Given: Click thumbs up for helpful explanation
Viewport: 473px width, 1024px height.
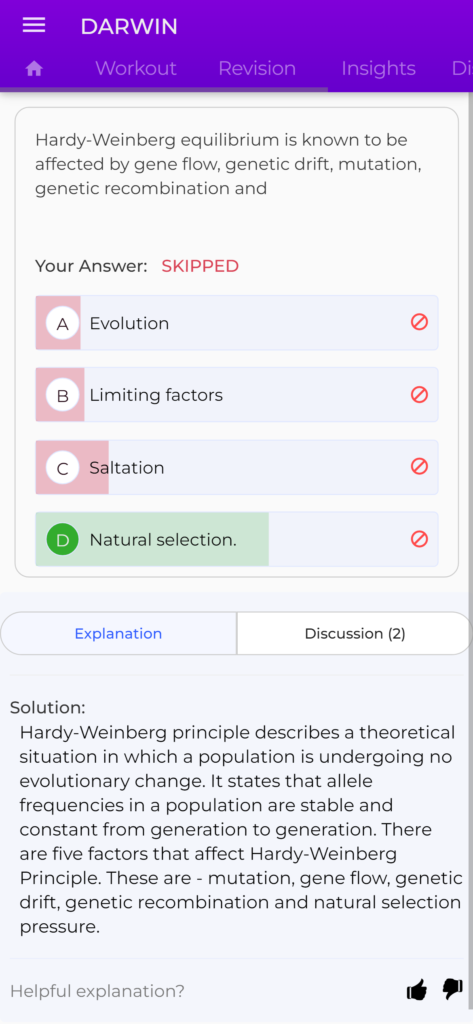Looking at the screenshot, I should [x=417, y=990].
